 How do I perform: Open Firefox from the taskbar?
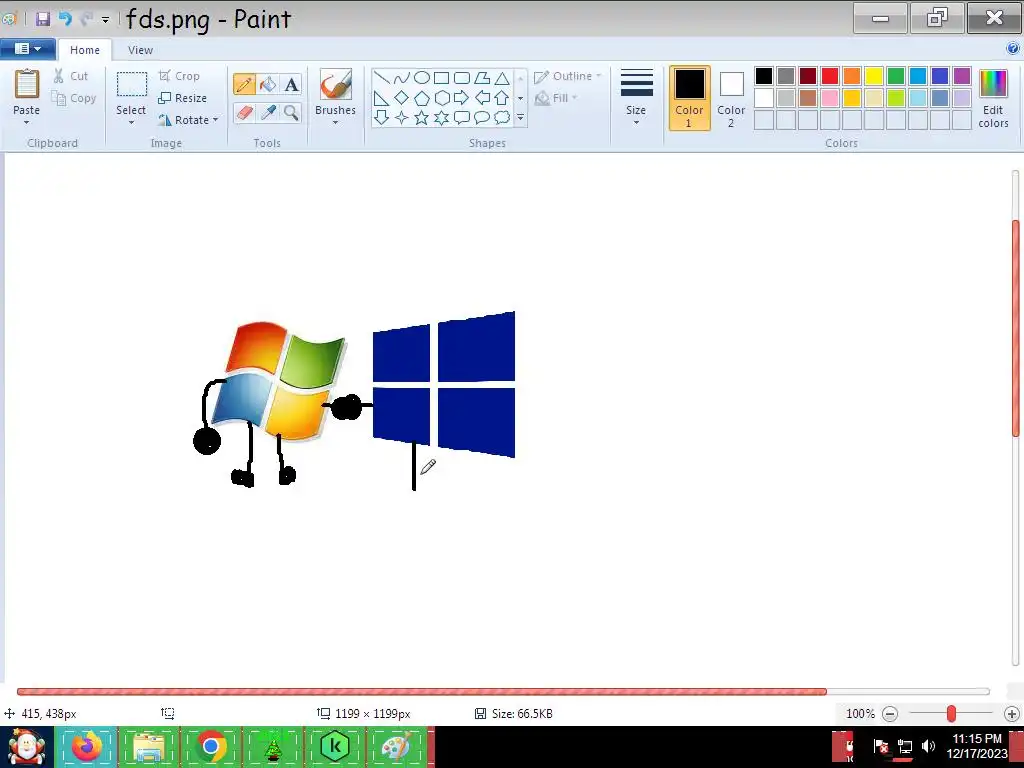pyautogui.click(x=87, y=746)
